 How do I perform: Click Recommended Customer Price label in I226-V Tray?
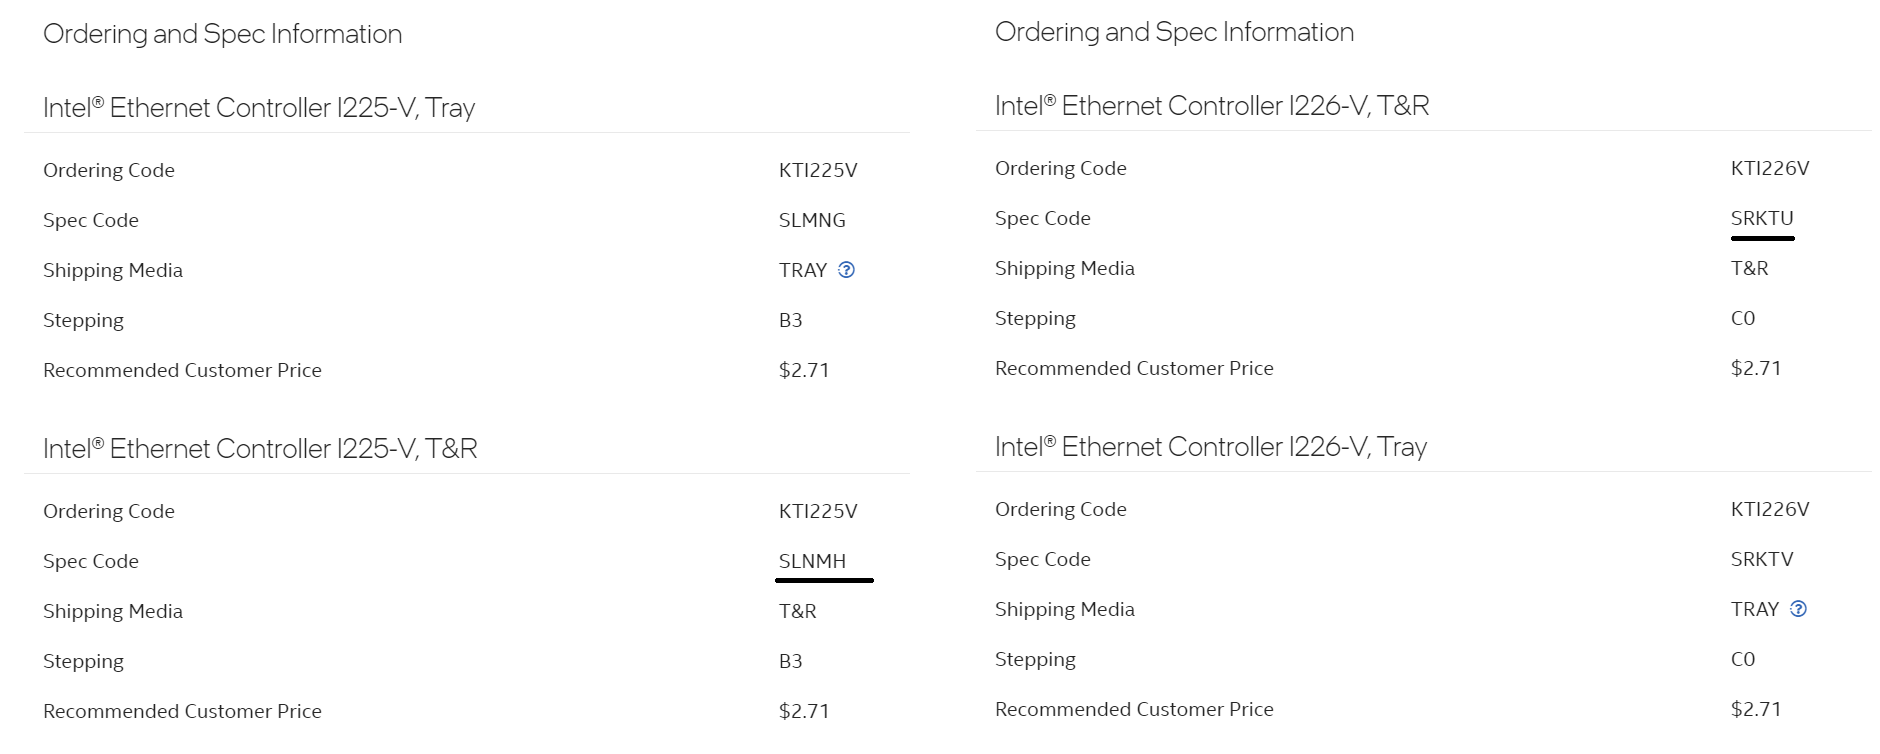click(x=1134, y=709)
